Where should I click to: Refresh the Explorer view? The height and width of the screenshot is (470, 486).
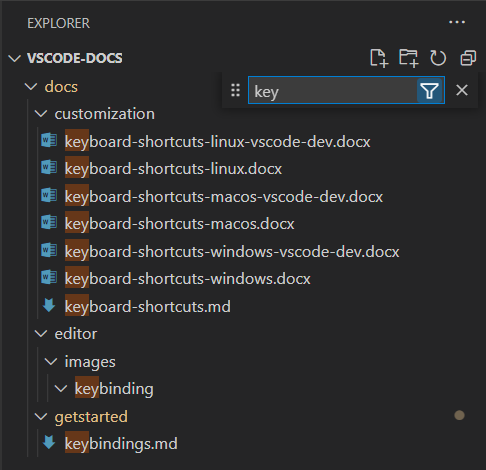pos(438,58)
